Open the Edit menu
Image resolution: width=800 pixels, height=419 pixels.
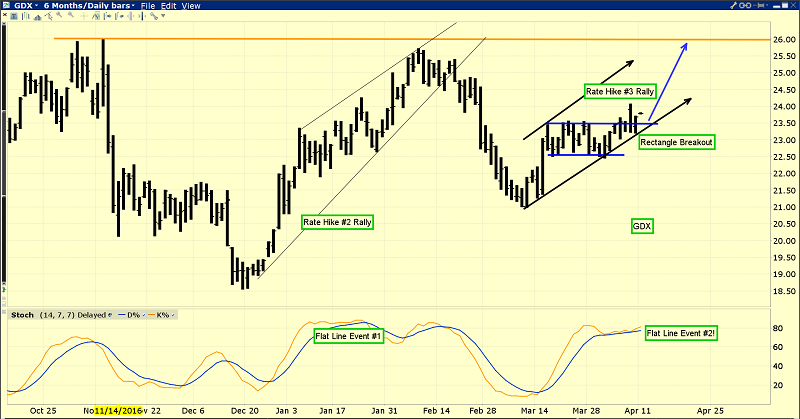[x=168, y=6]
